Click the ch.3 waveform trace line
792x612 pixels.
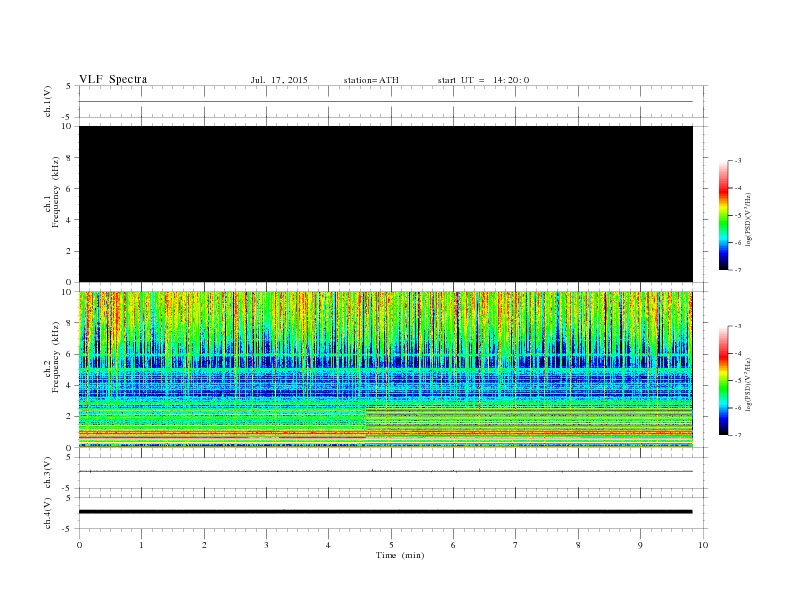[386, 472]
